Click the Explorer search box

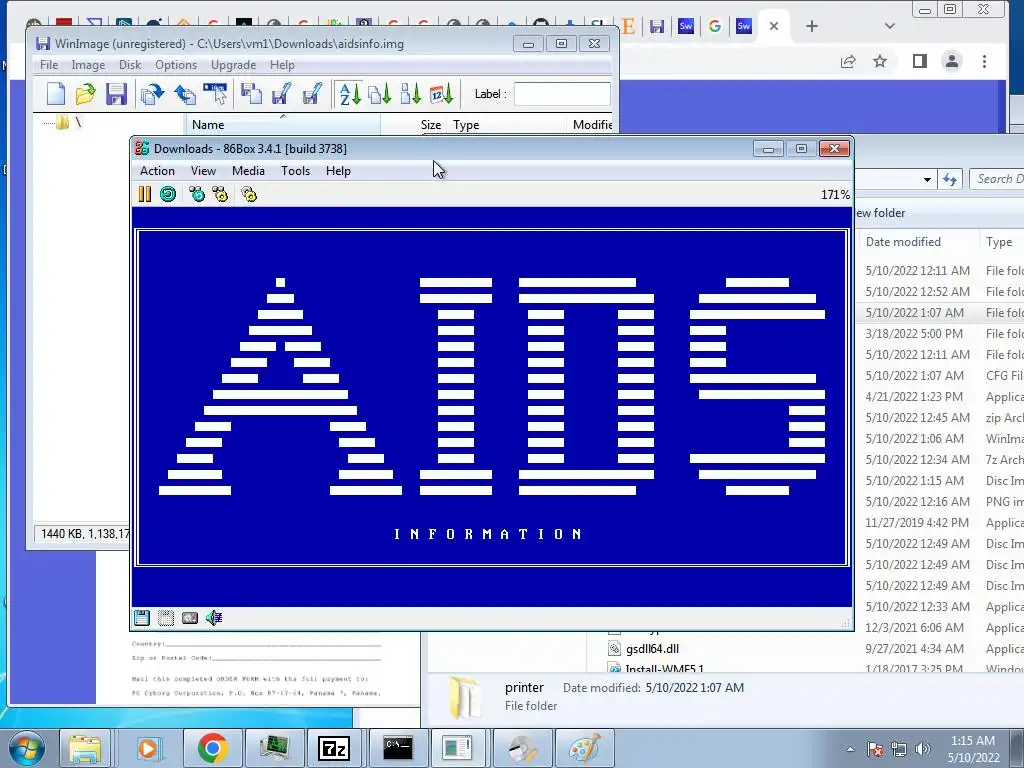(x=997, y=179)
